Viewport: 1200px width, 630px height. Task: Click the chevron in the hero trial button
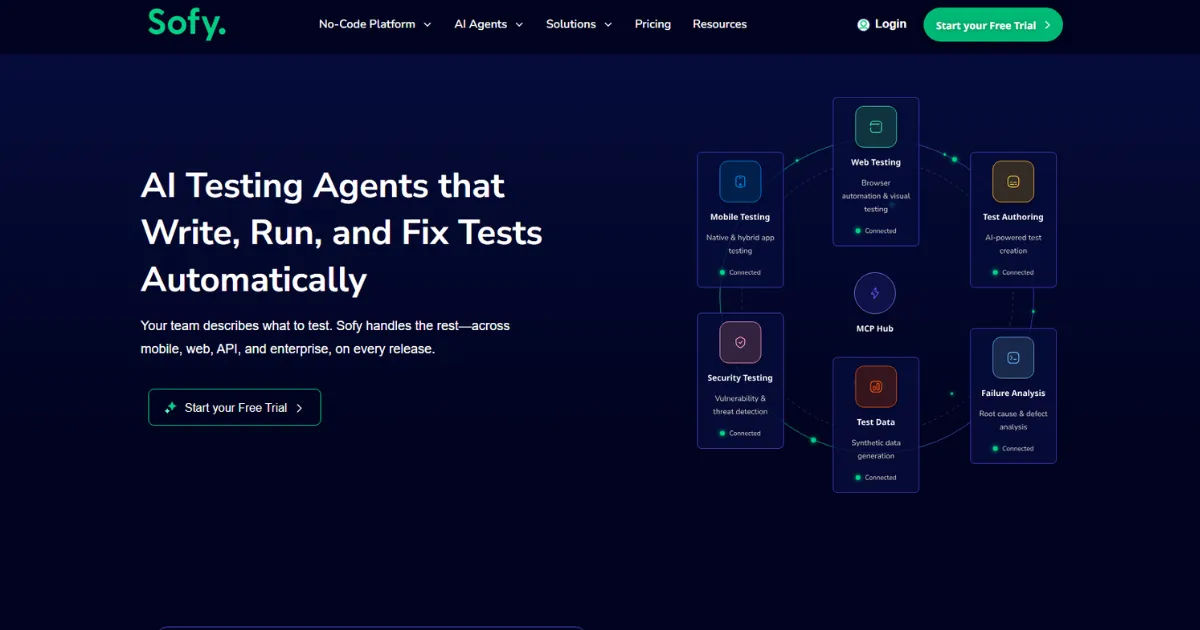299,408
